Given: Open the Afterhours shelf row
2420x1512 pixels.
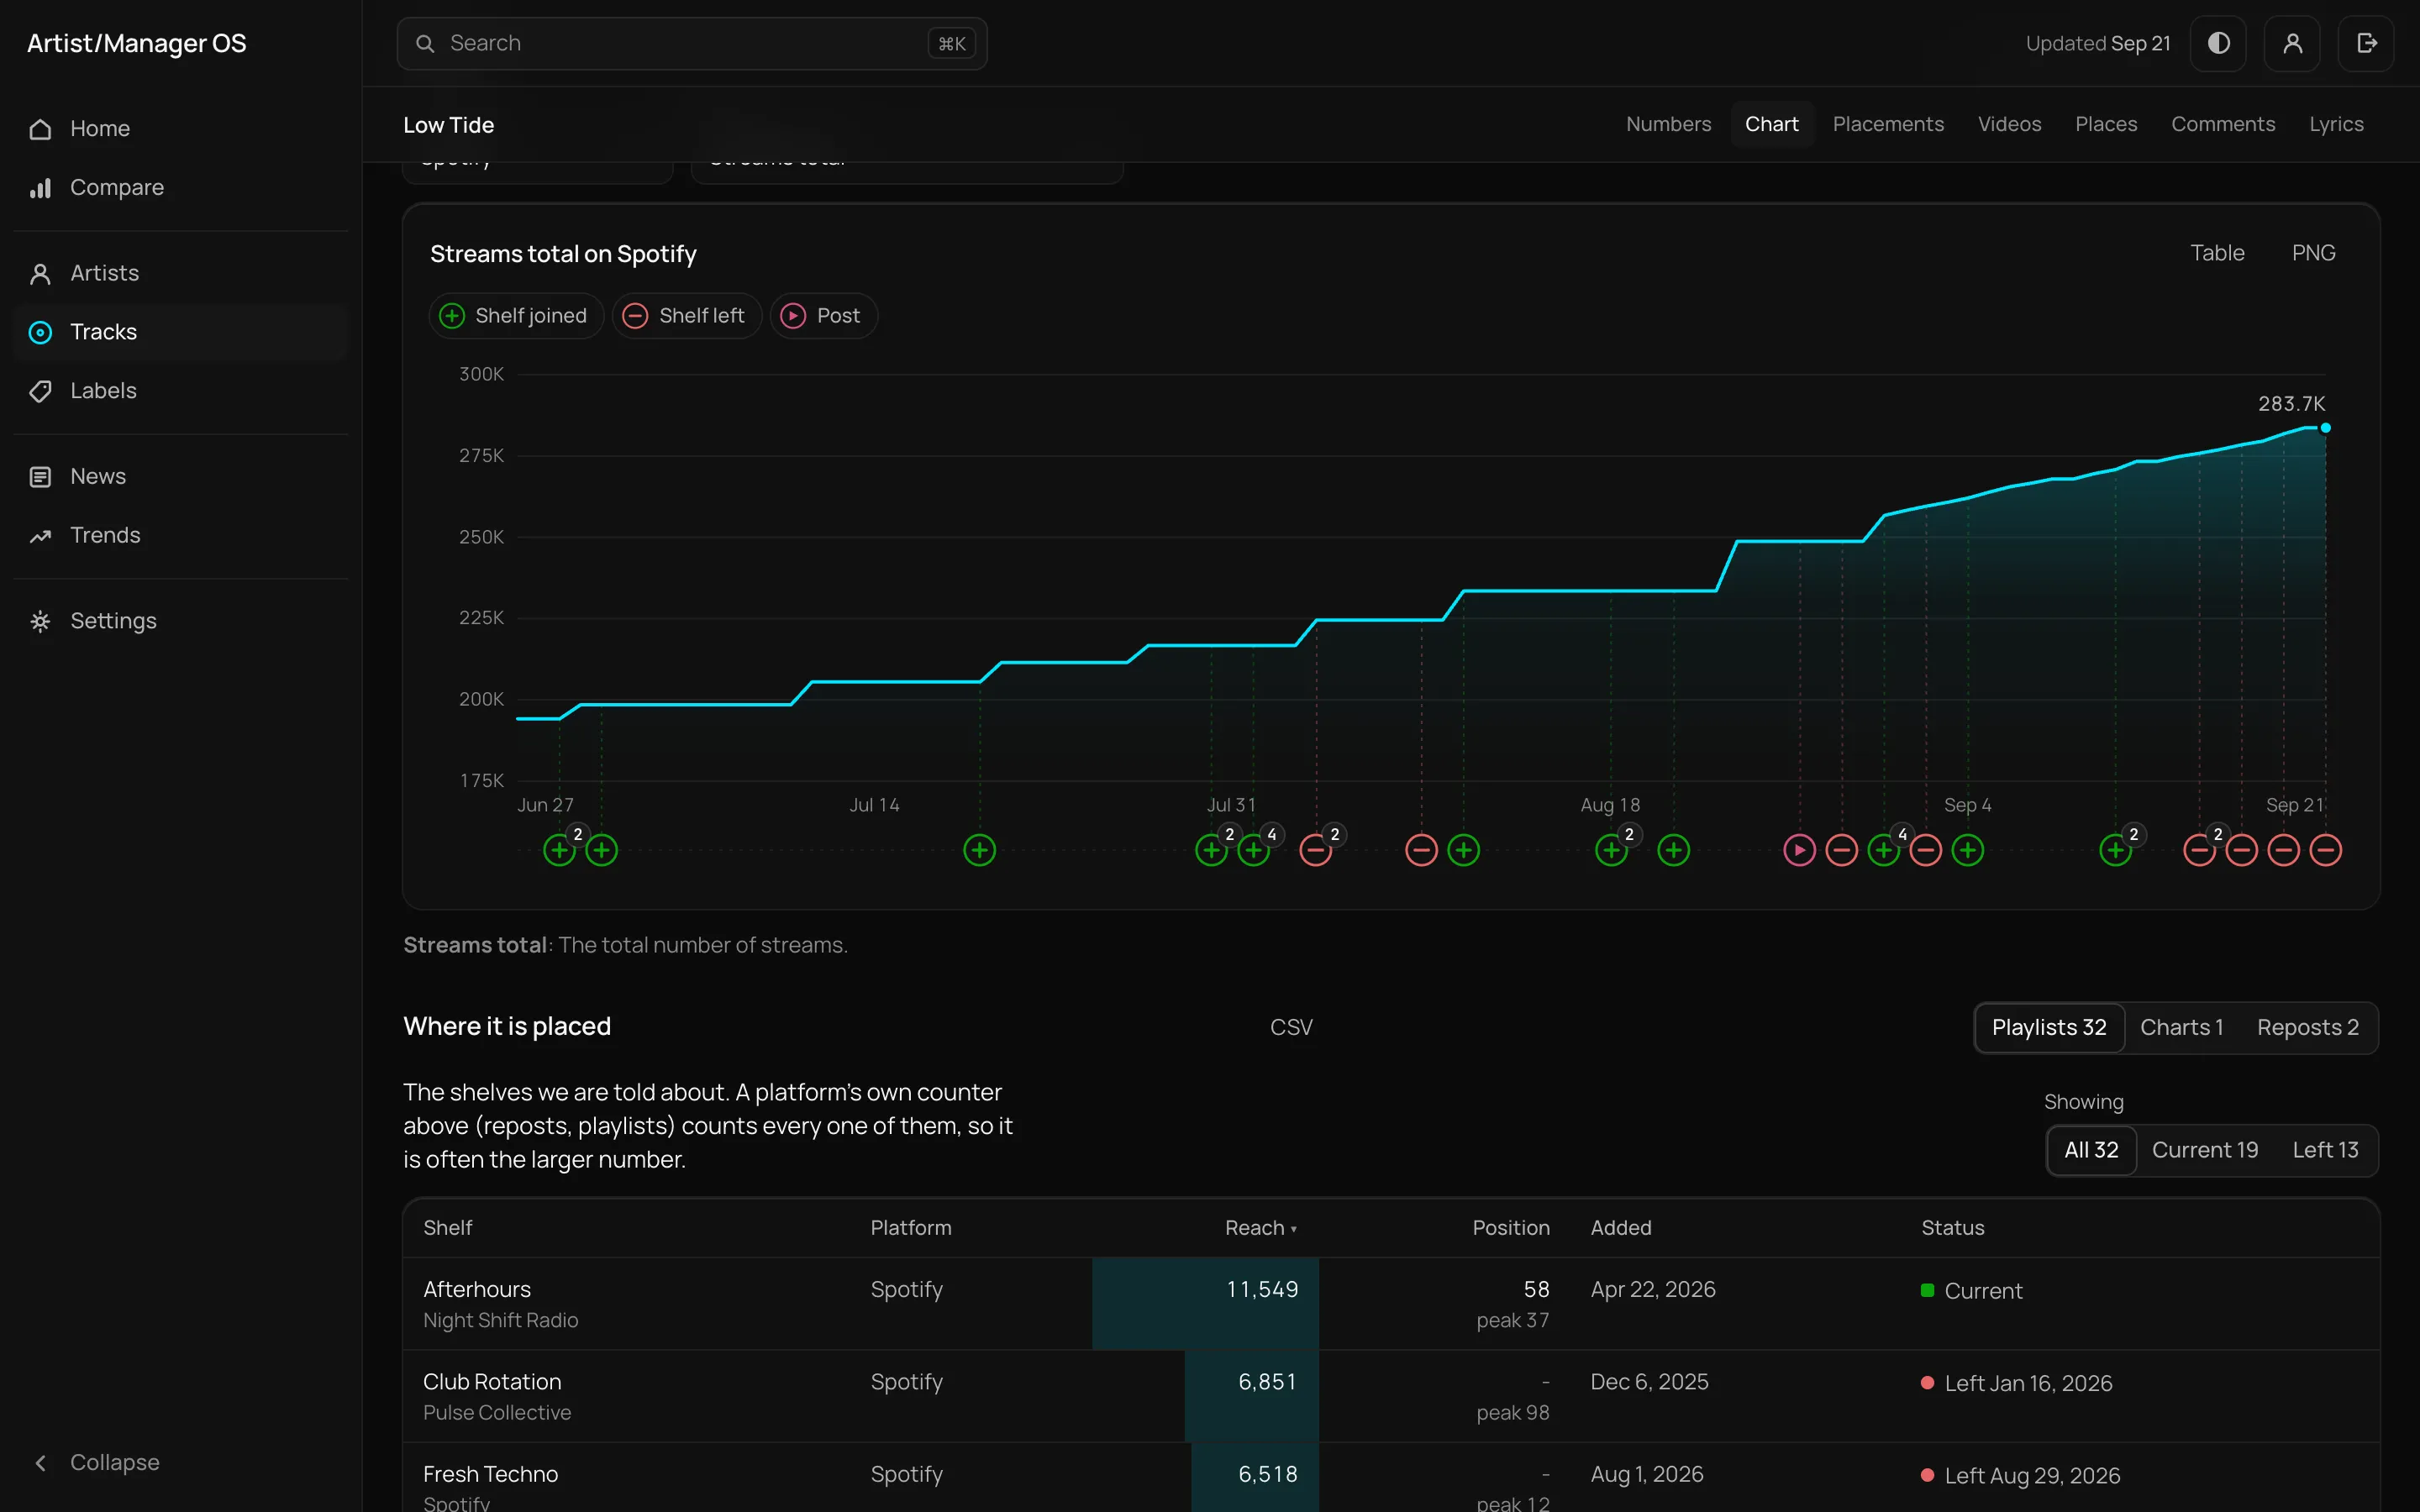Looking at the screenshot, I should (1391, 1304).
